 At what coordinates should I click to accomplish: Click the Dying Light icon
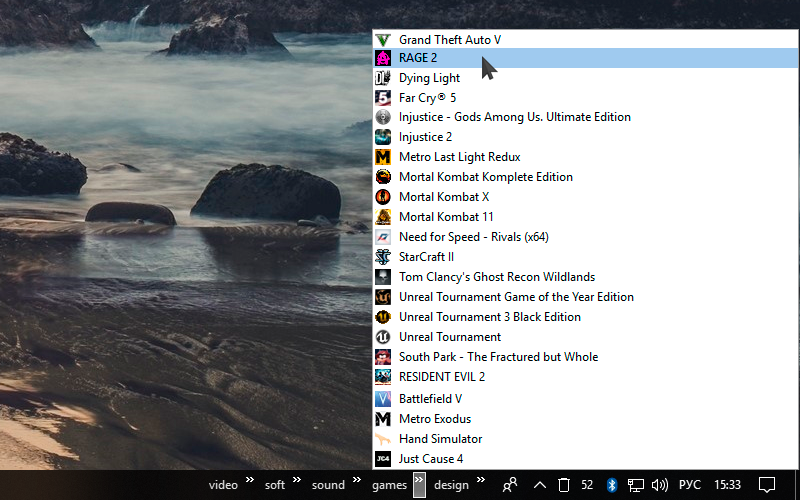(x=383, y=78)
